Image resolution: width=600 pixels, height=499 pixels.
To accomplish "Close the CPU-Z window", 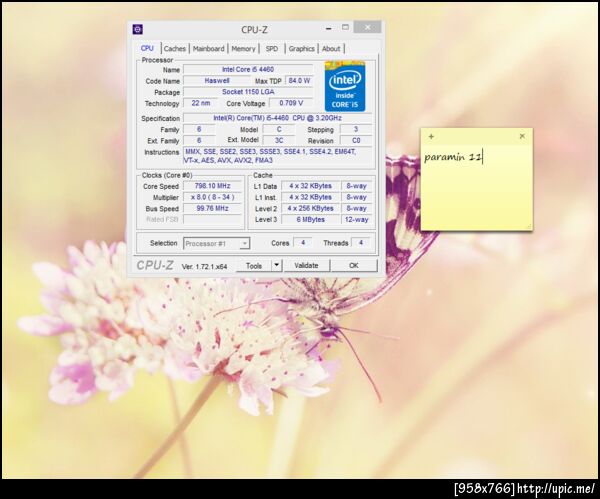I will (367, 27).
